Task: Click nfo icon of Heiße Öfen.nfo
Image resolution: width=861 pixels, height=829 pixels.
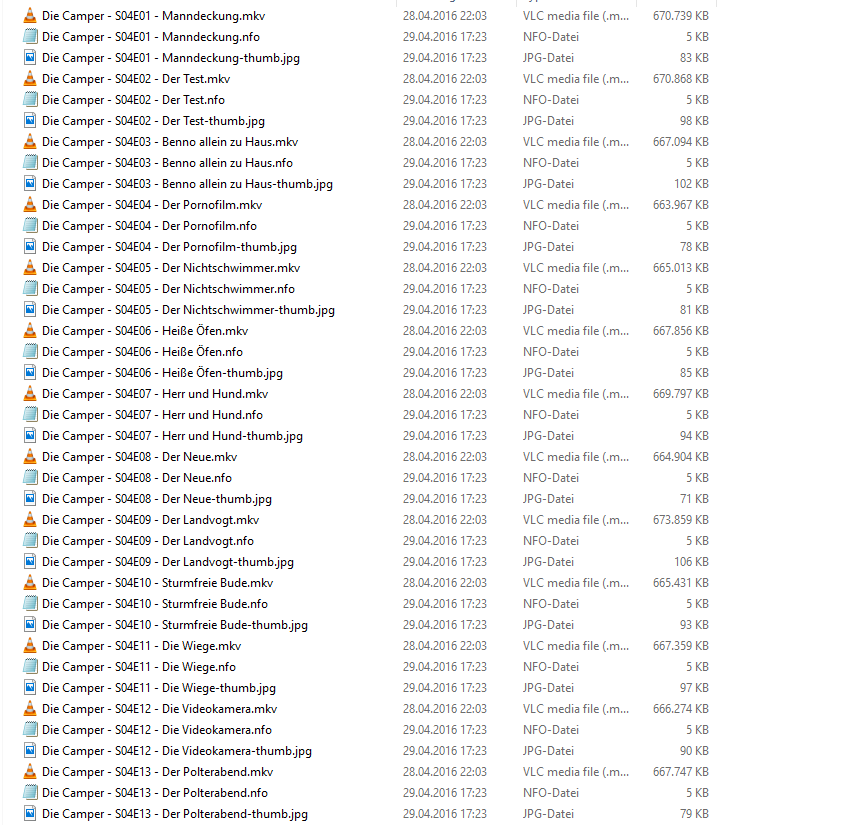Action: tap(30, 352)
